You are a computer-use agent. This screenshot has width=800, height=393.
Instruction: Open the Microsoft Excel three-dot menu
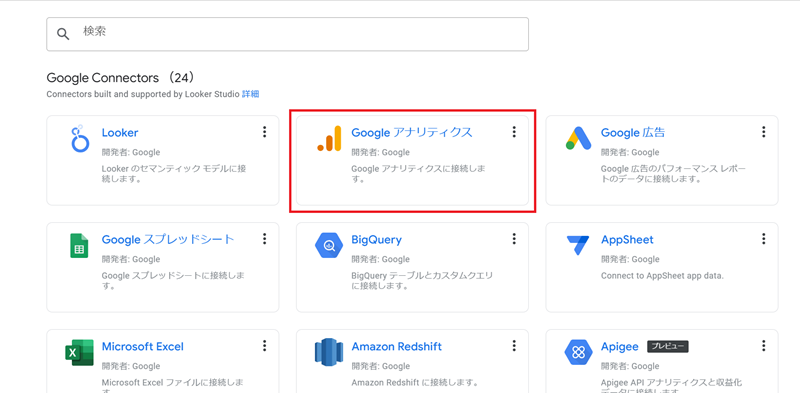[264, 346]
